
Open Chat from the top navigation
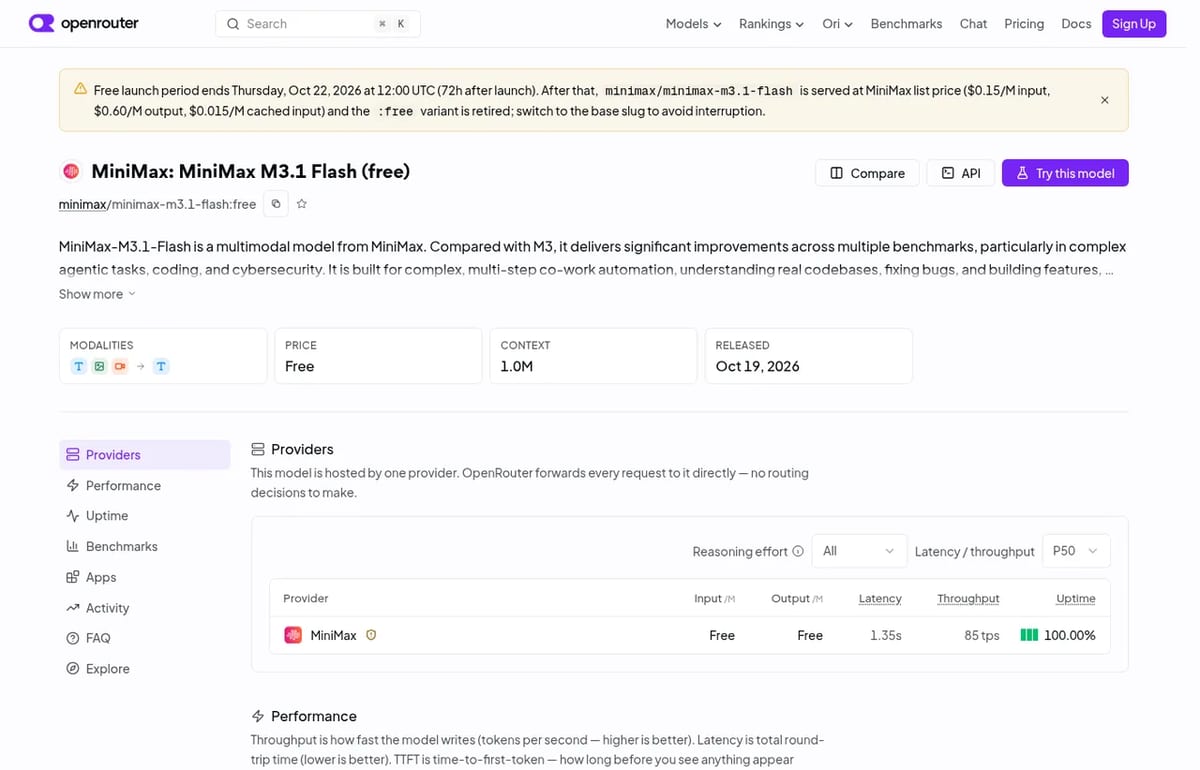point(973,24)
